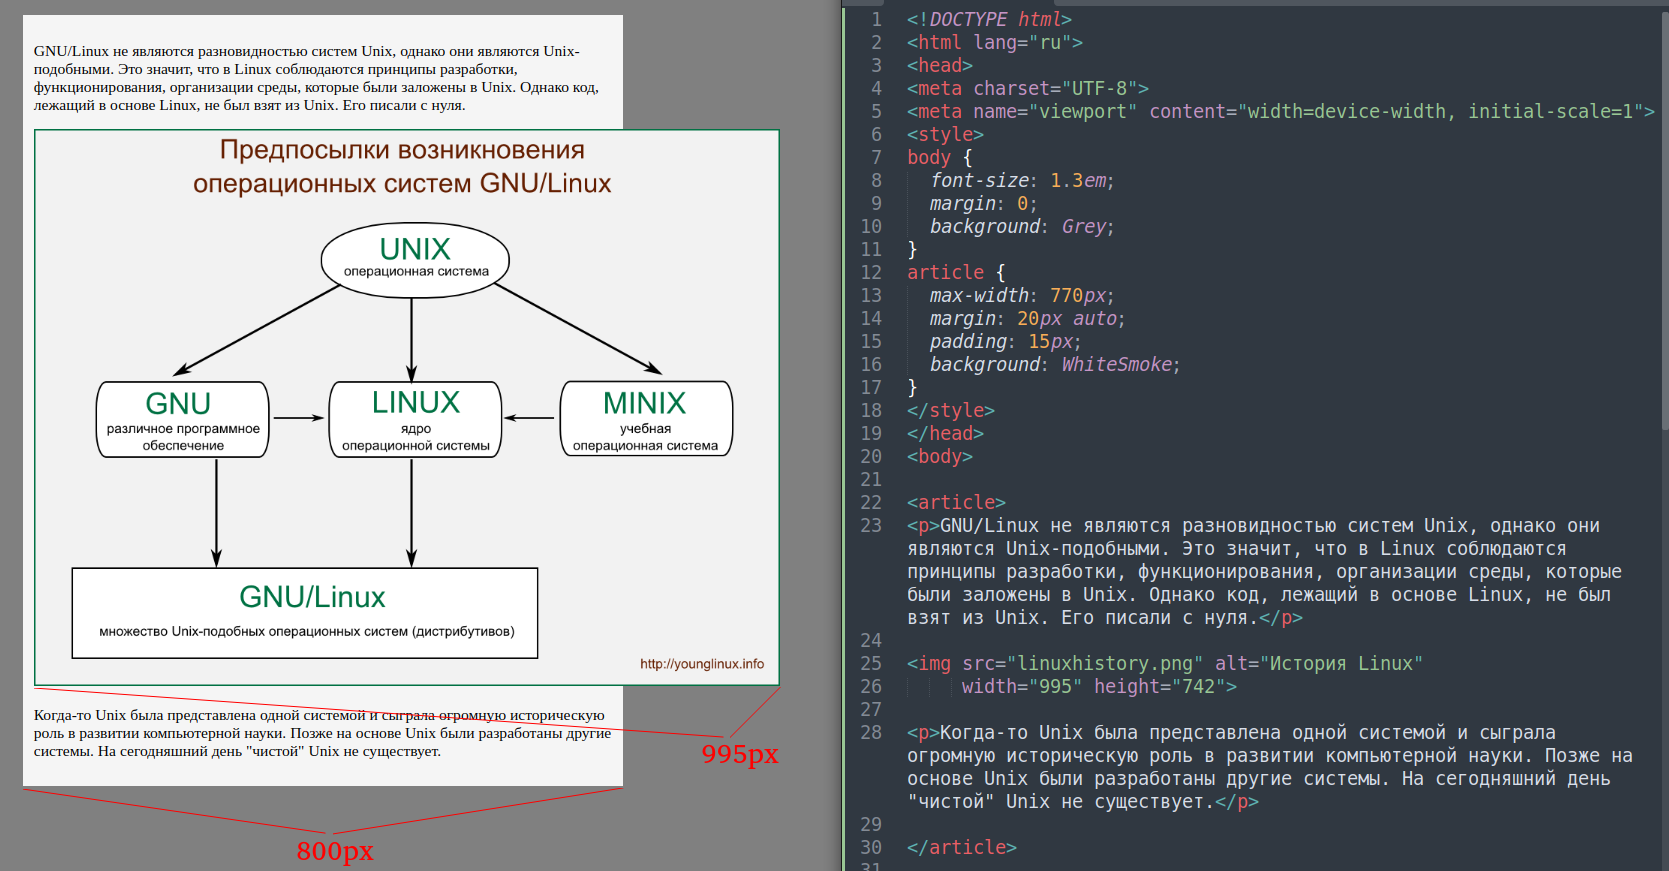Click the UNIX oval in the diagram

[415, 259]
